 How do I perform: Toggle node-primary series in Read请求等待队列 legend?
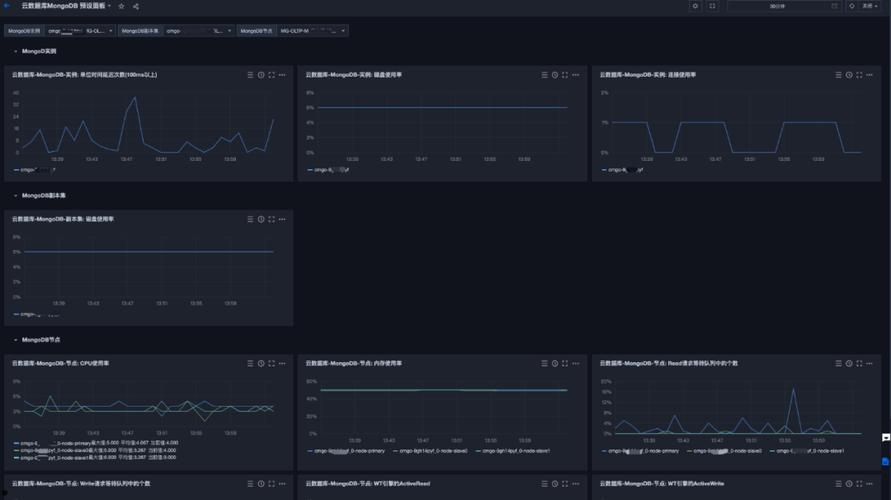(640, 451)
